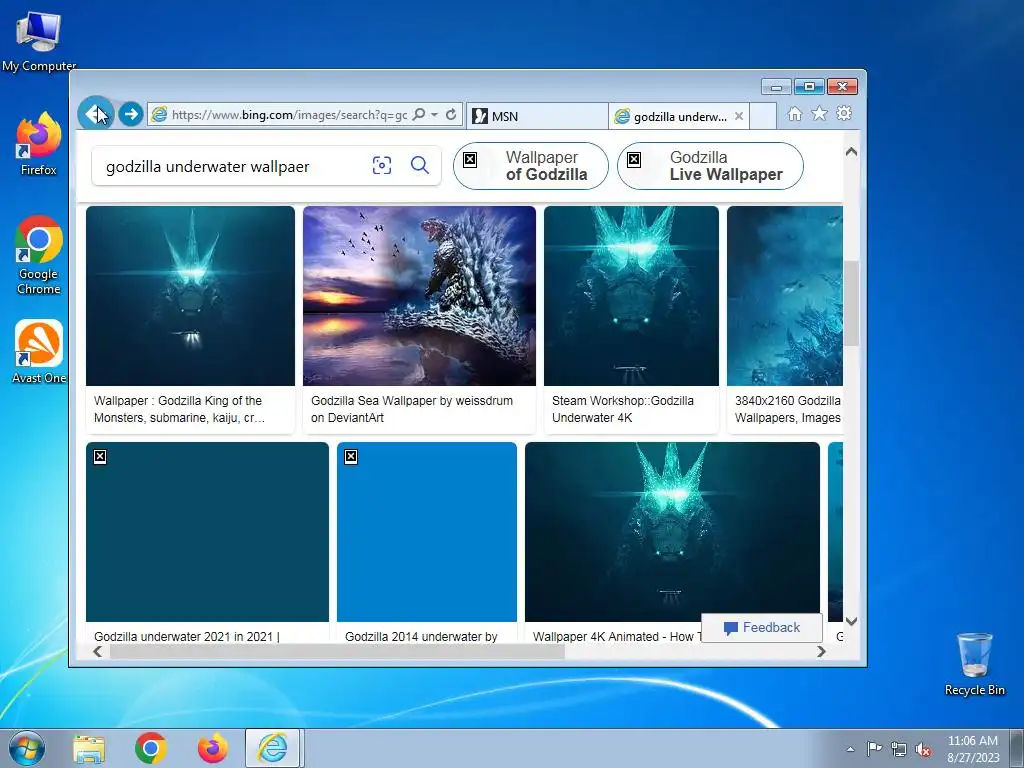Click the Bing search magnifier button
Viewport: 1024px width, 768px height.
pyautogui.click(x=420, y=165)
